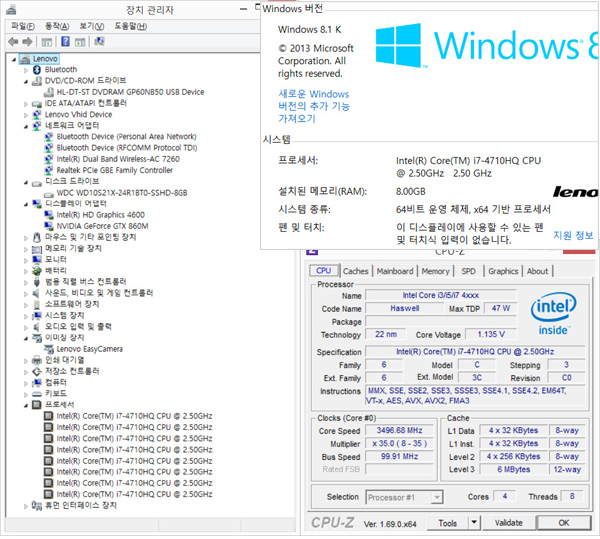Select the 범용 직렬 버스 컨트롤러 USB icon
This screenshot has width=600, height=539.
click(37, 282)
